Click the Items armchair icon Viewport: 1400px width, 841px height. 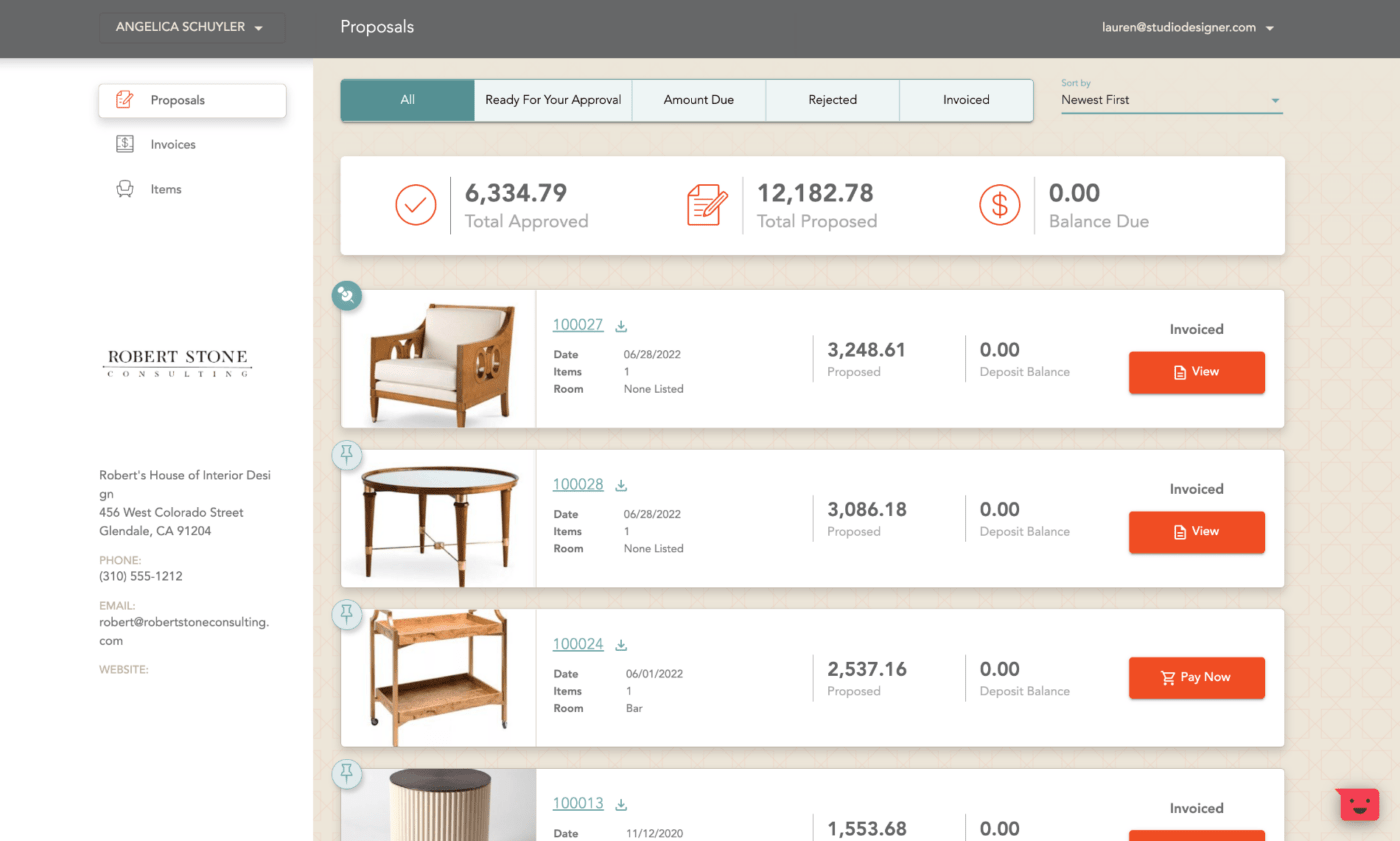point(125,189)
